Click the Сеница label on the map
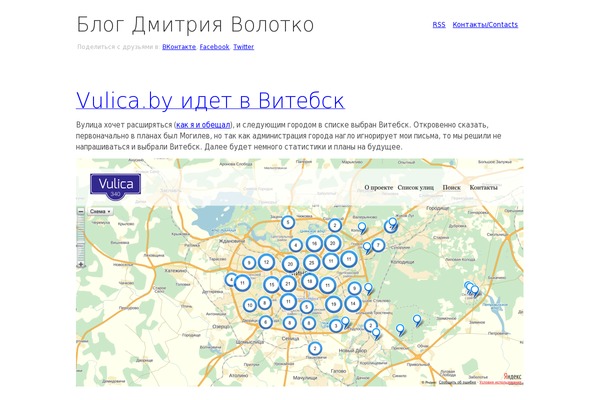600x400 pixels. click(290, 339)
